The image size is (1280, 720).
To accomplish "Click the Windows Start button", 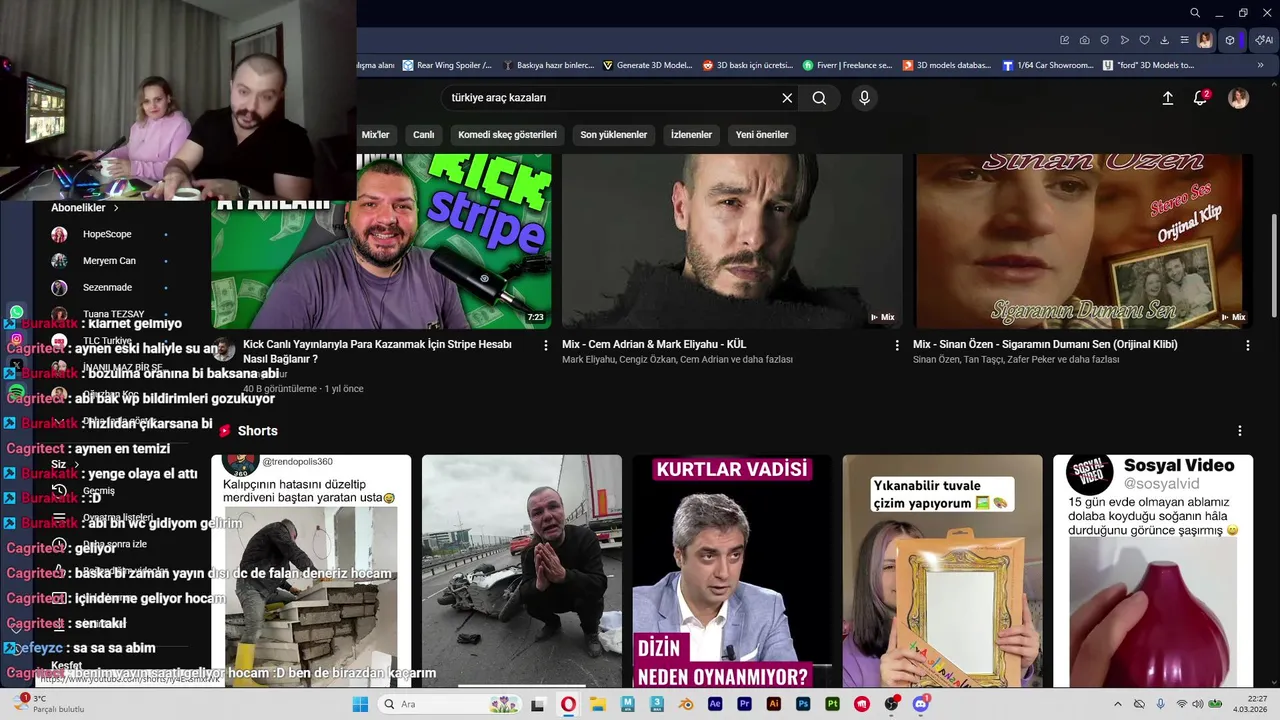I will [360, 704].
